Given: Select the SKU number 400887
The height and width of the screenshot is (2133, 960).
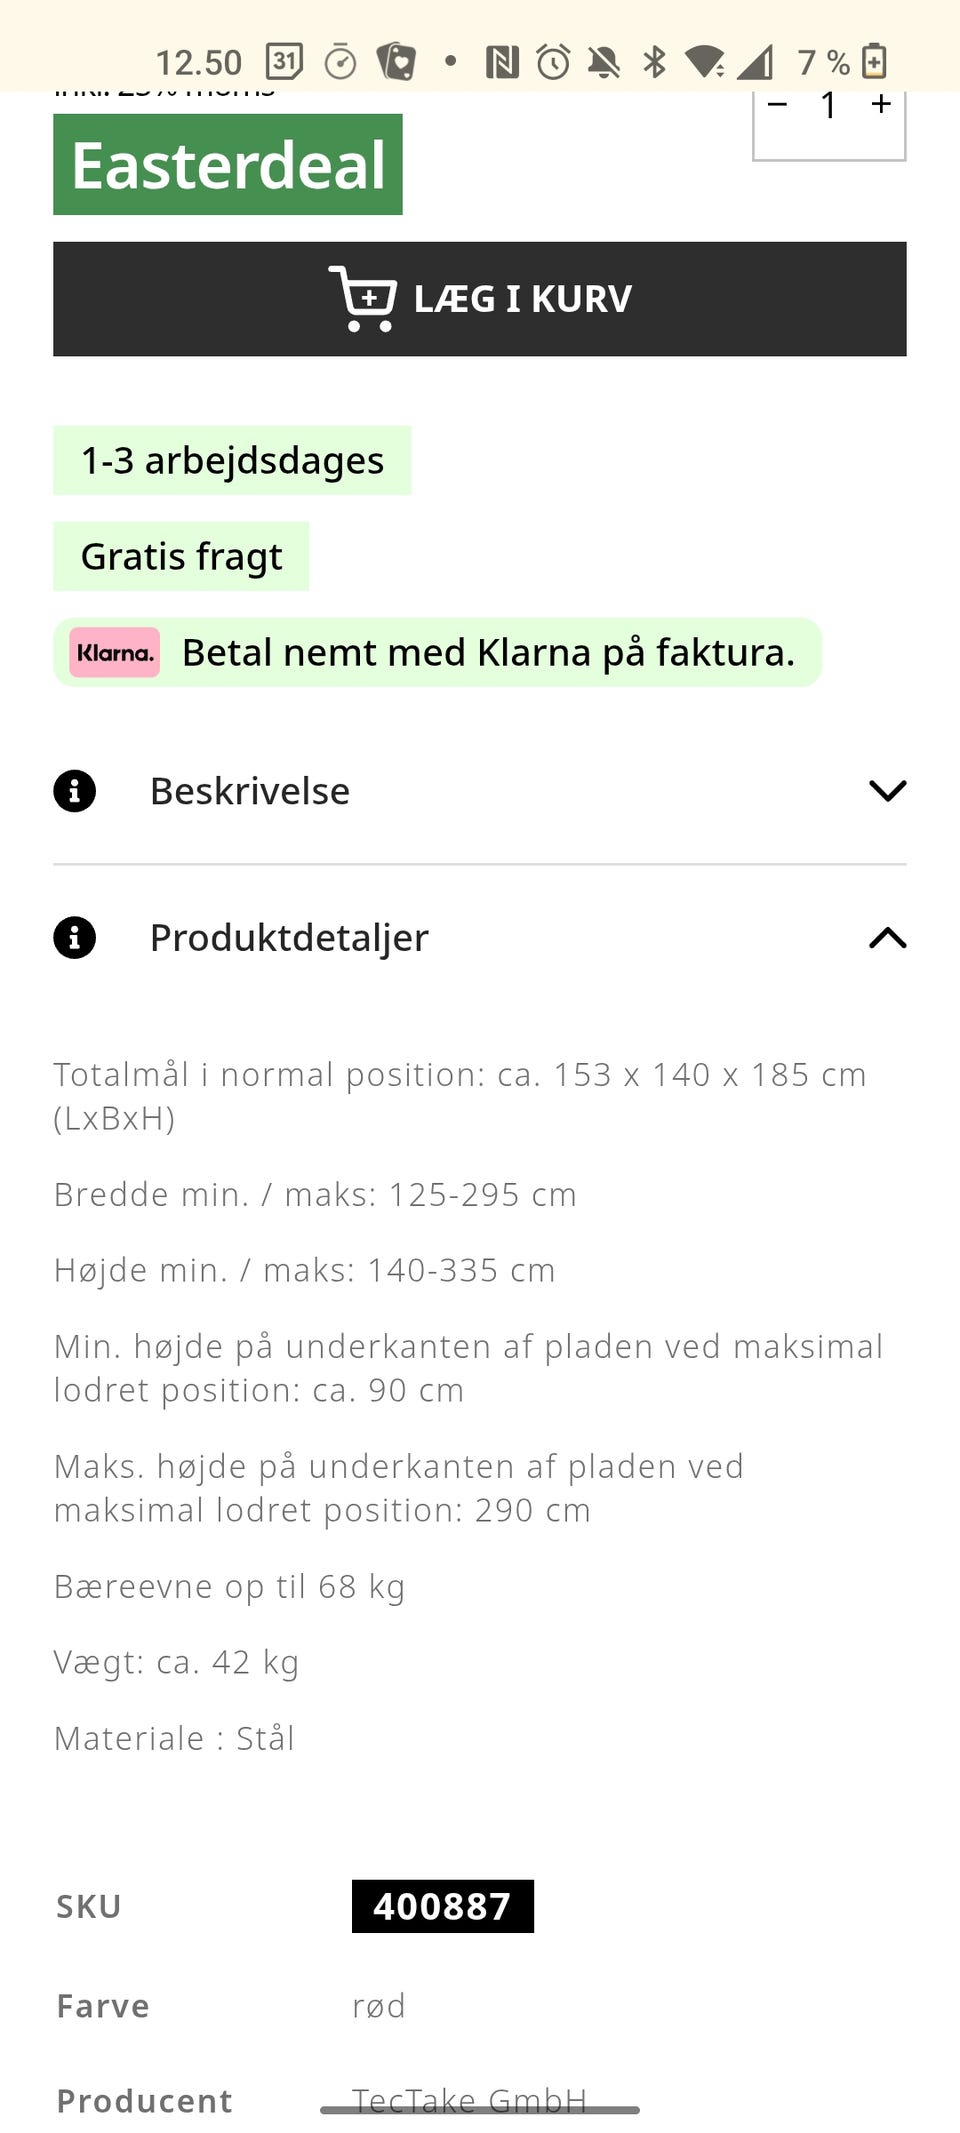Looking at the screenshot, I should coord(442,1906).
